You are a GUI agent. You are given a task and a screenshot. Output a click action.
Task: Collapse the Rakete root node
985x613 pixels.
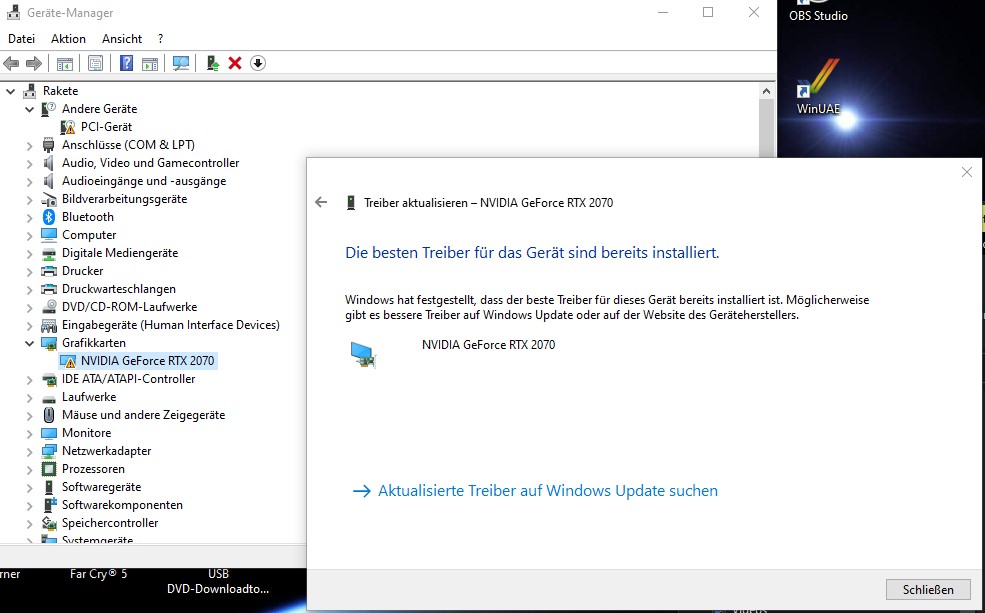pos(10,91)
